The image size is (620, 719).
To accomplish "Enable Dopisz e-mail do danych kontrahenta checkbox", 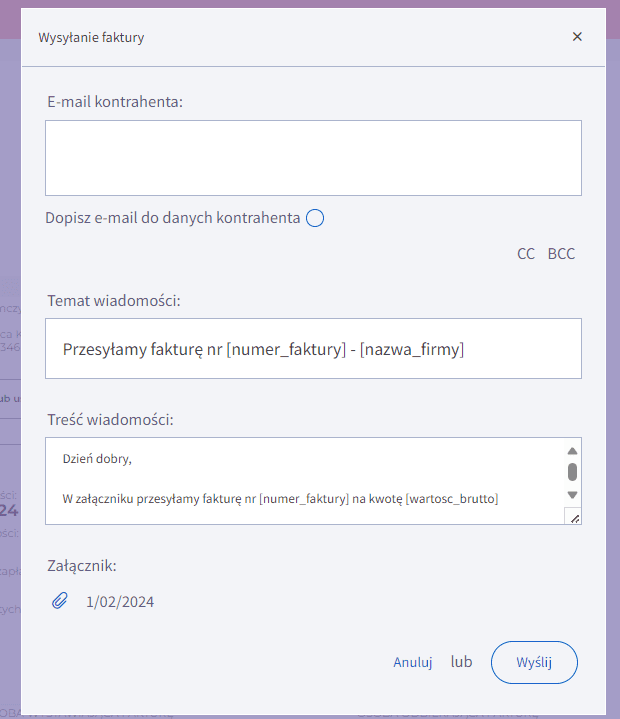I will click(x=314, y=218).
